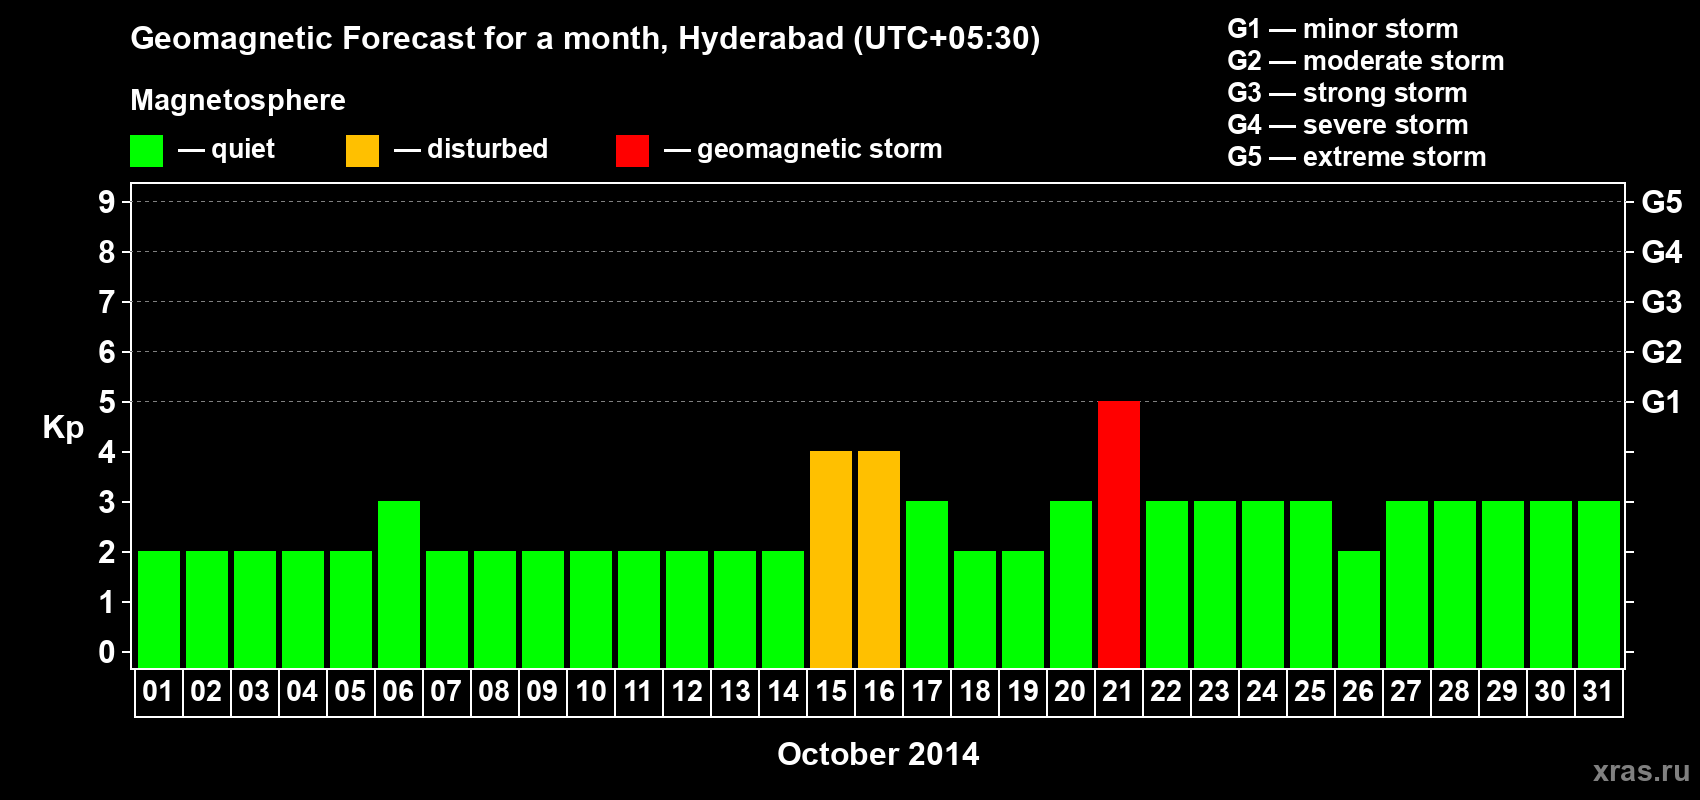Click the date label 10 on axis

tap(590, 691)
